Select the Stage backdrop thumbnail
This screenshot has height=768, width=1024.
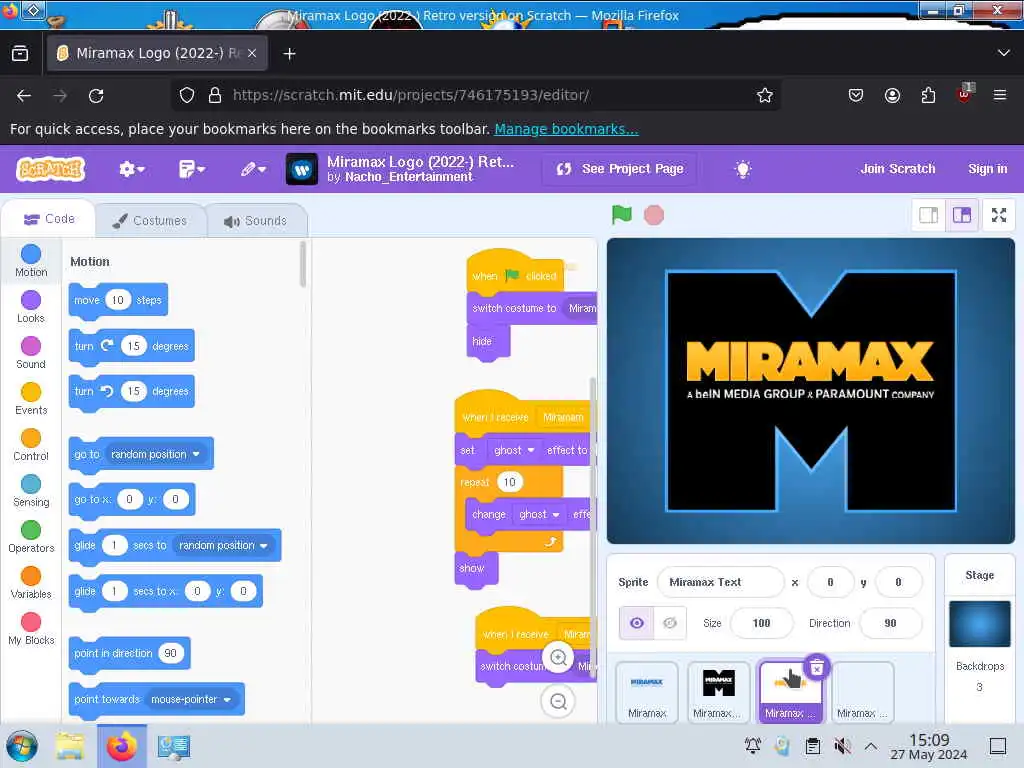point(980,624)
